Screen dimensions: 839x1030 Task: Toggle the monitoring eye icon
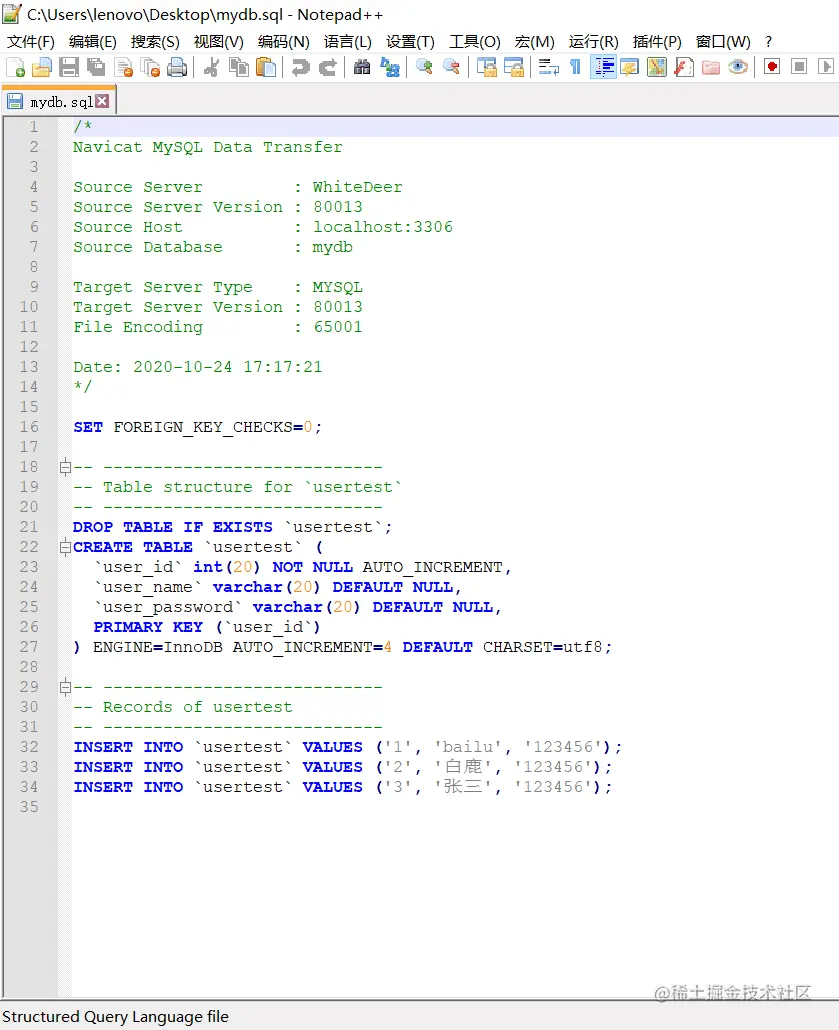tap(738, 67)
